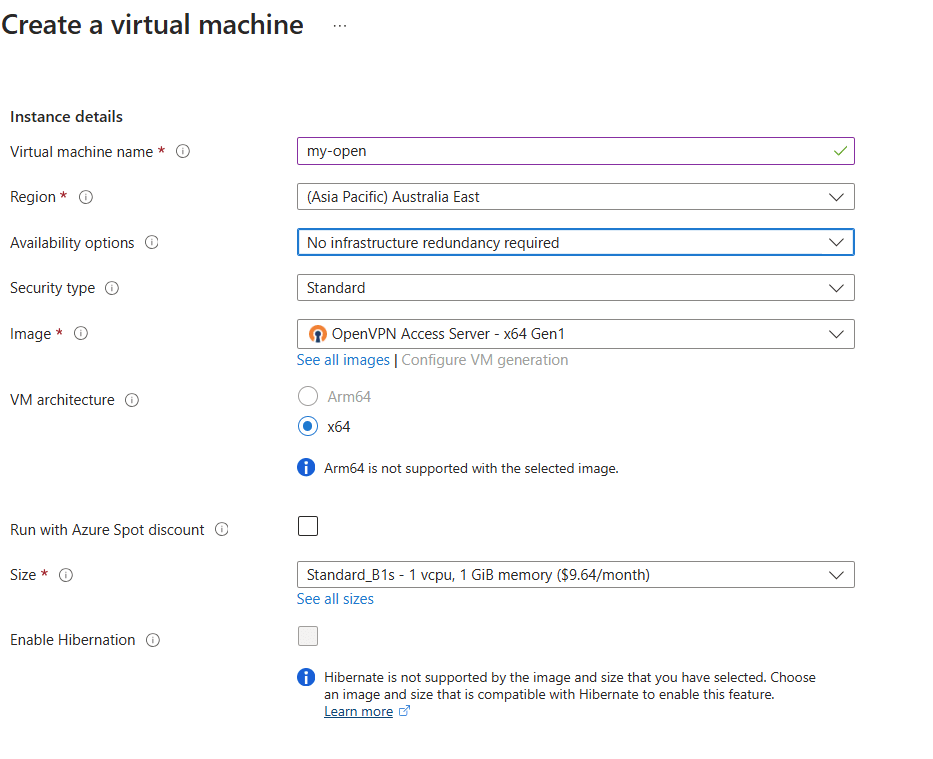Click the Virtual machine name label
Screen dimensions: 933x759
tap(82, 152)
